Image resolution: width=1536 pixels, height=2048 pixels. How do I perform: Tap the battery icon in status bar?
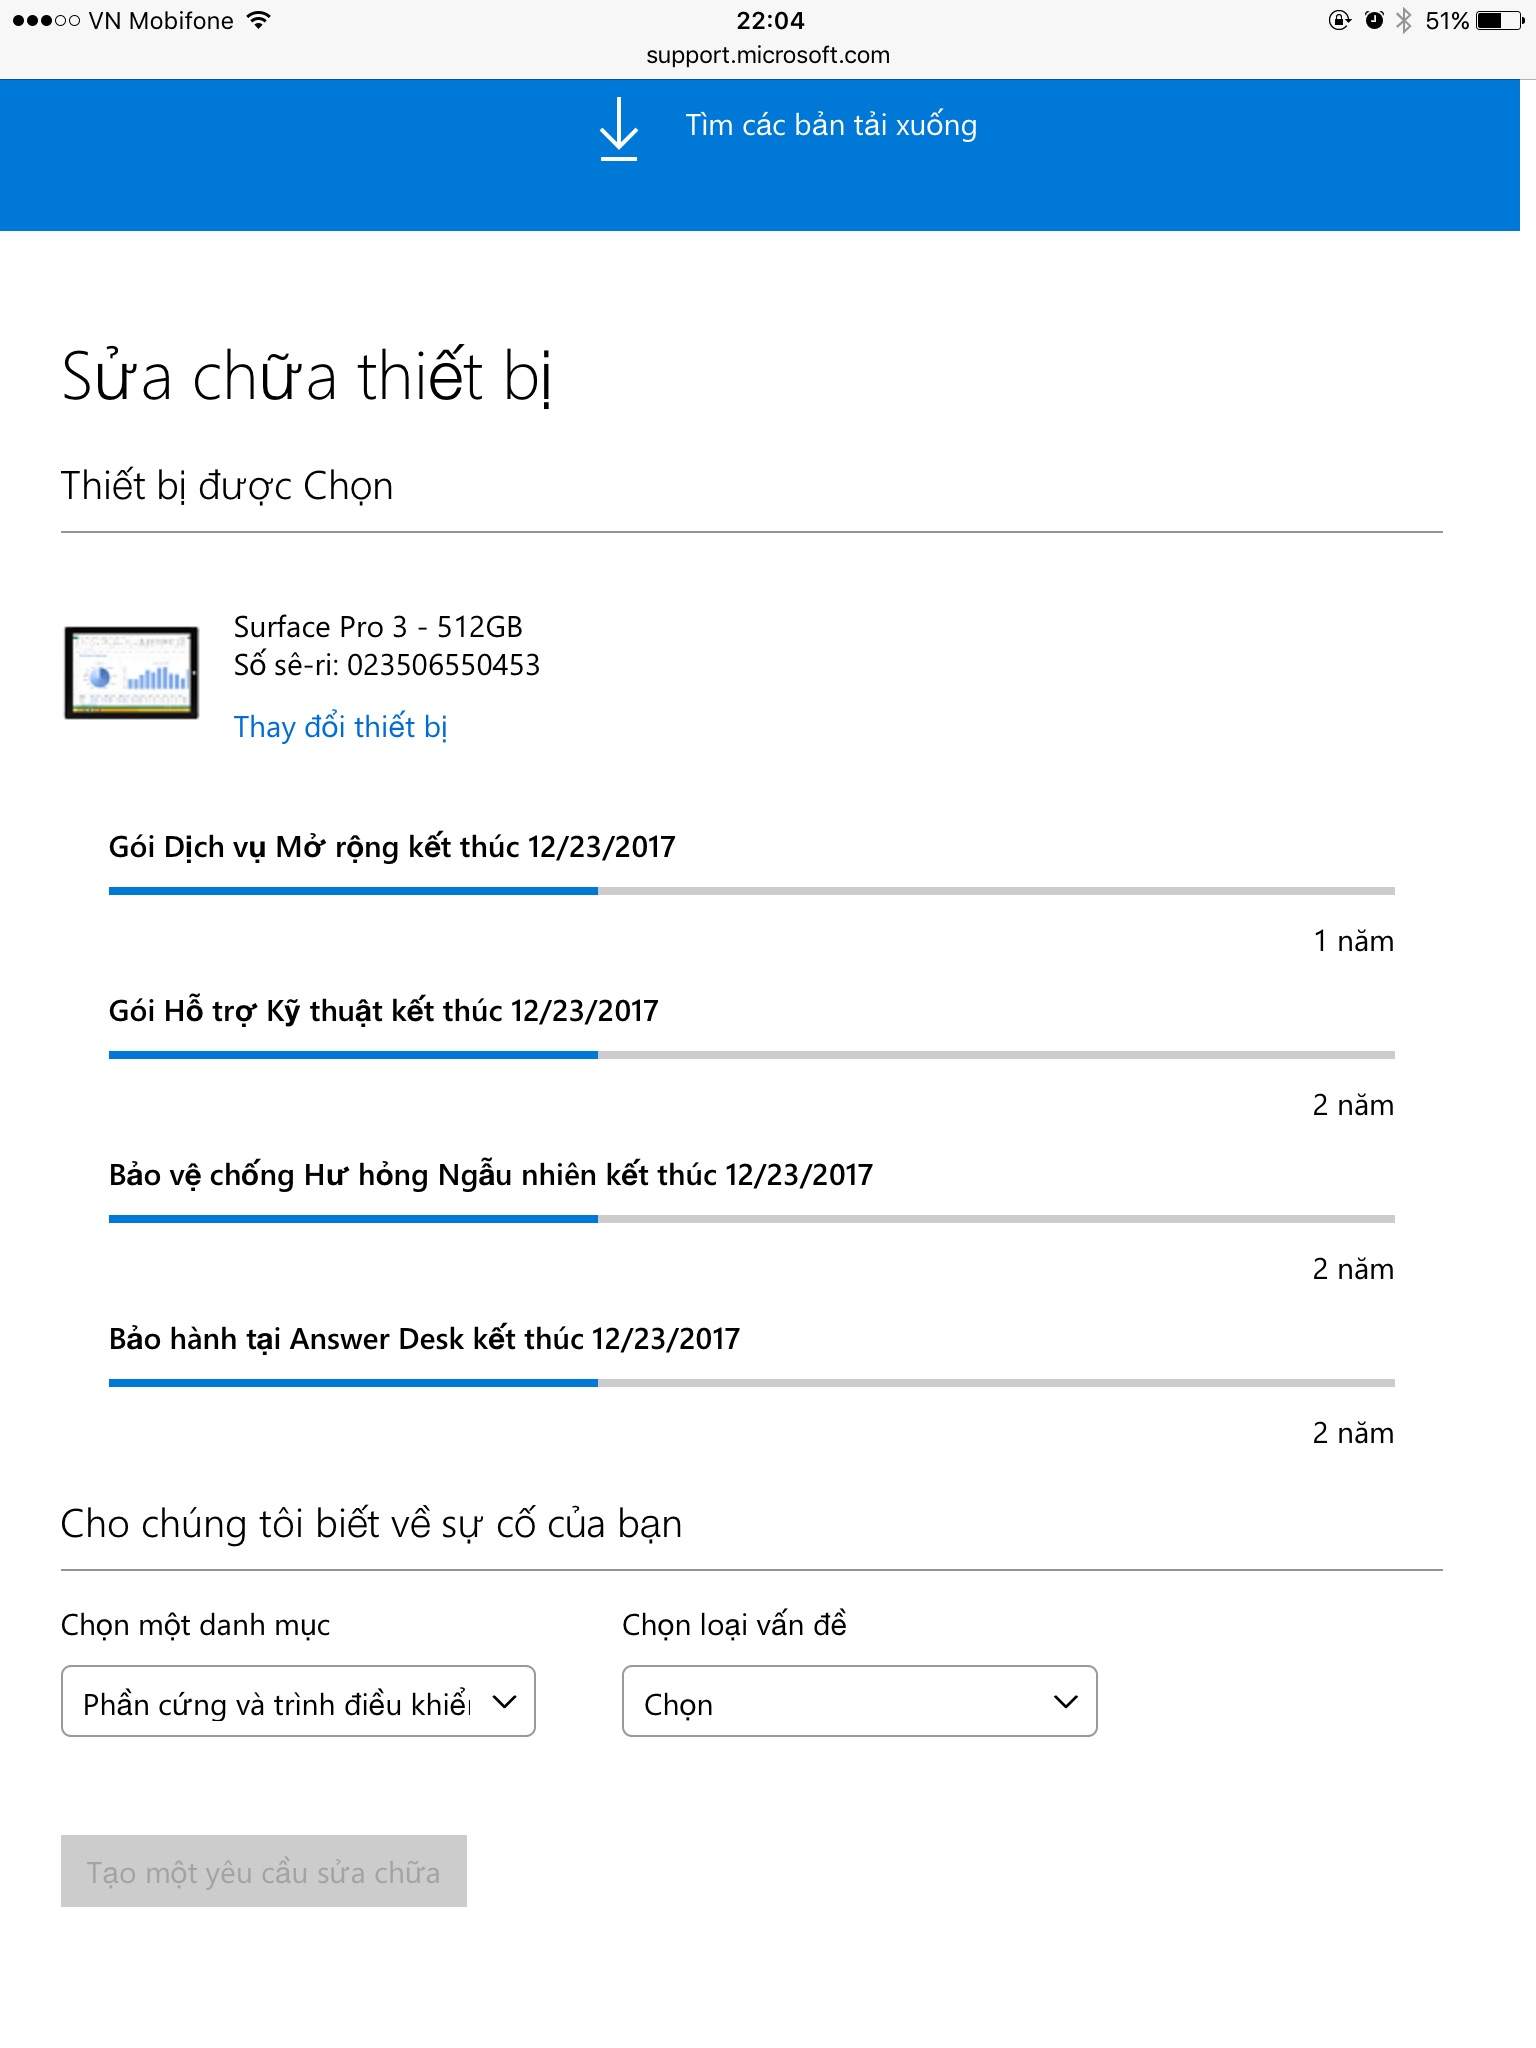coord(1500,20)
